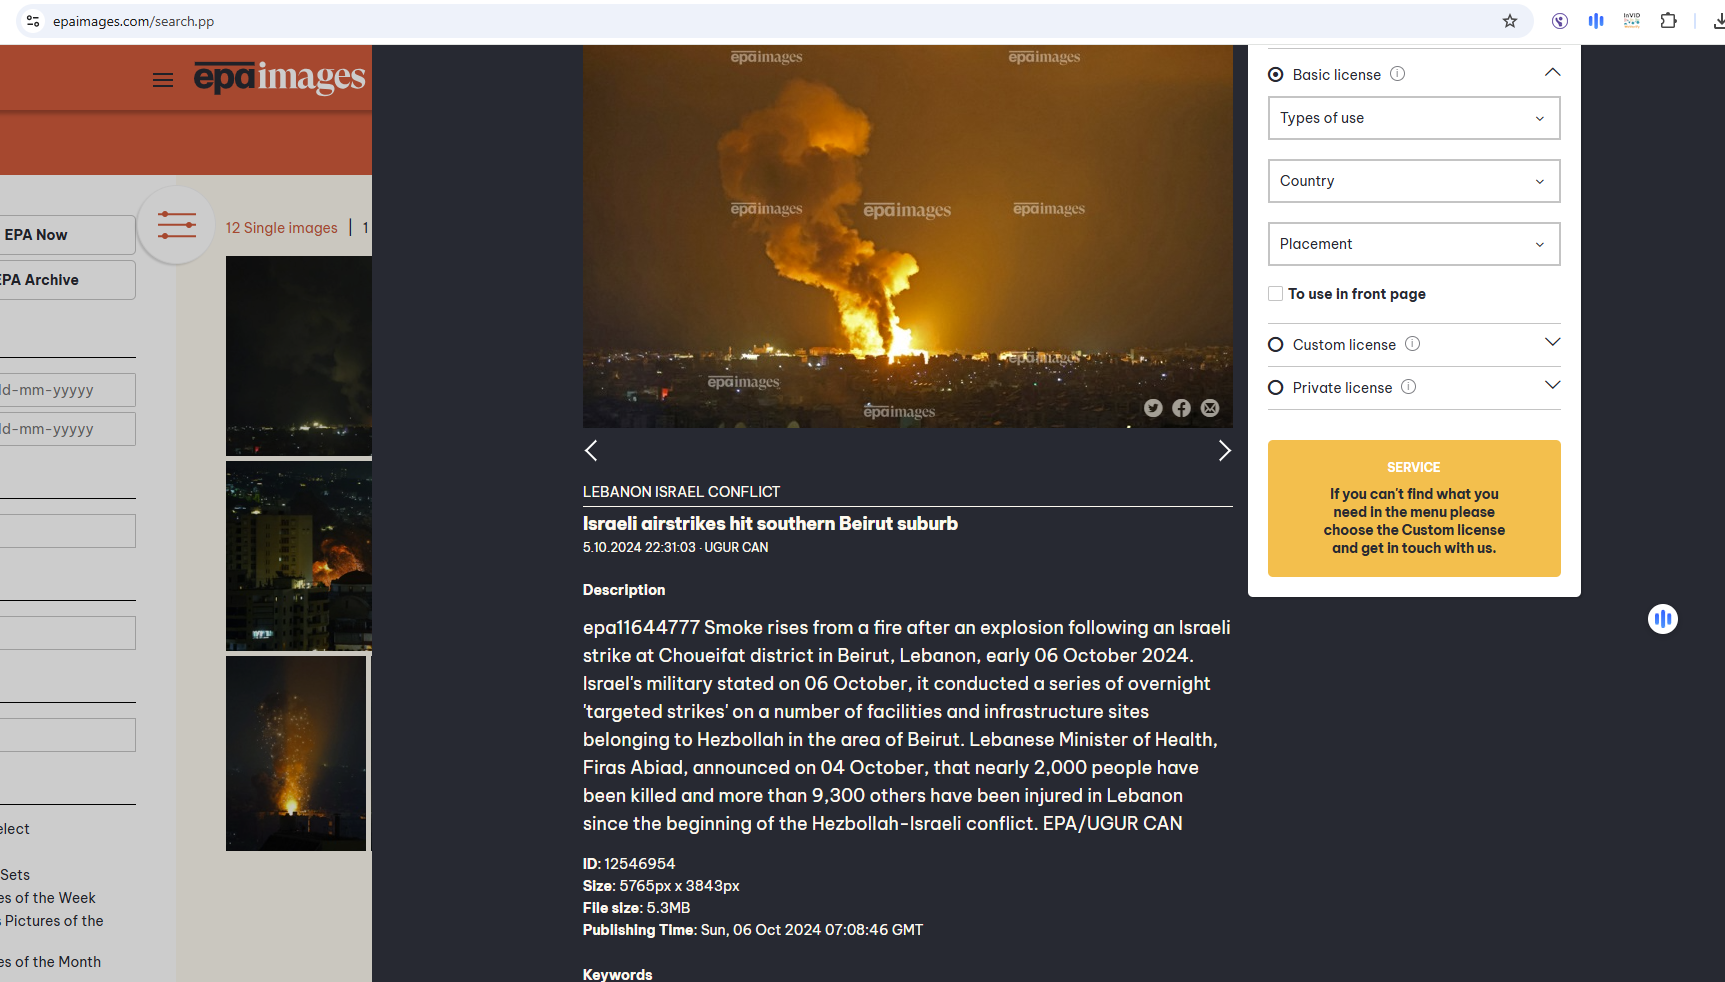Click the Keywords heading
Viewport: 1725px width, 982px height.
coord(617,974)
